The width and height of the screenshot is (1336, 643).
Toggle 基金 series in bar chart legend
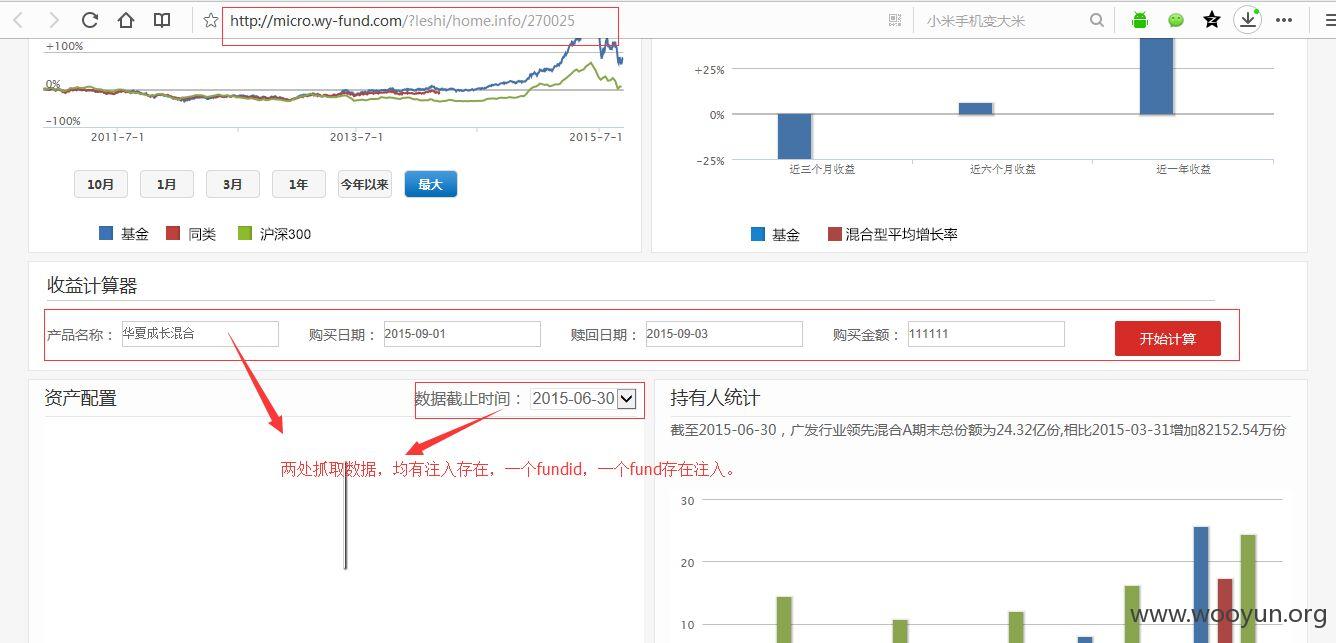pos(775,234)
